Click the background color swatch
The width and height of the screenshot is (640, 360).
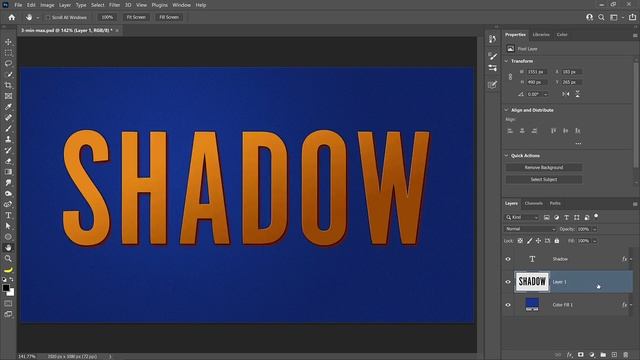coord(11,293)
